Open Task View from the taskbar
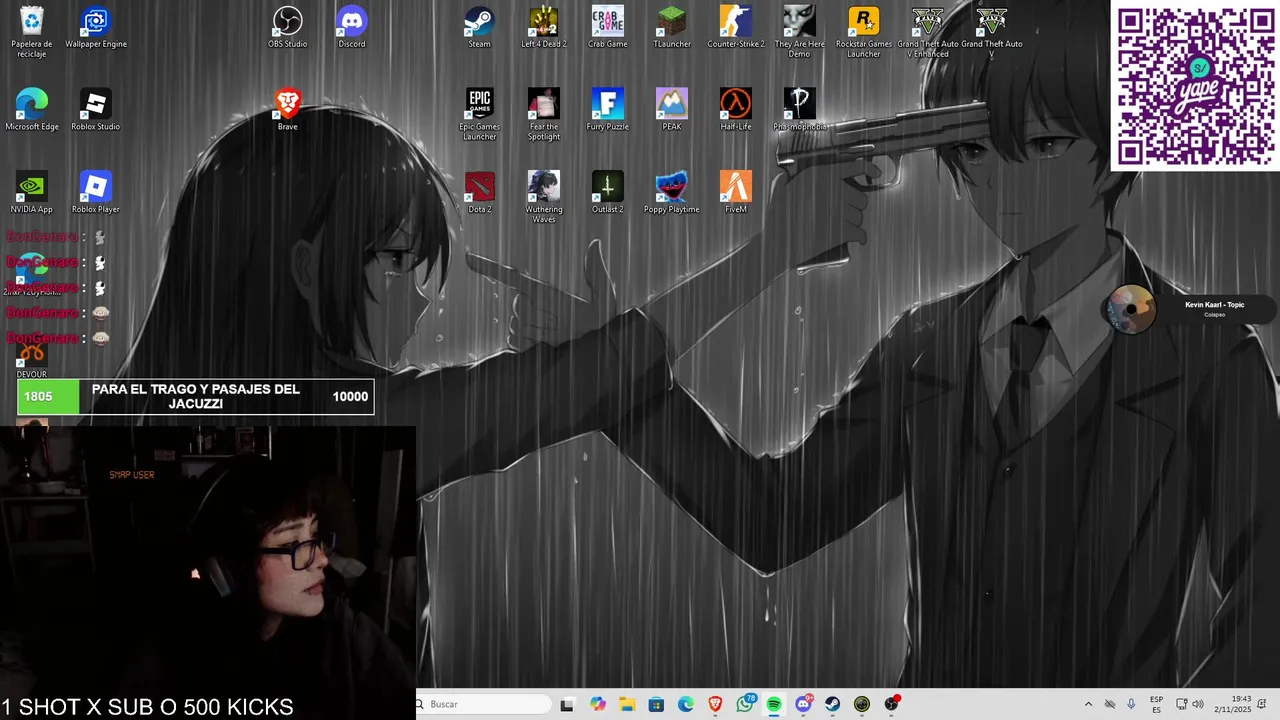Viewport: 1280px width, 720px height. tap(567, 704)
